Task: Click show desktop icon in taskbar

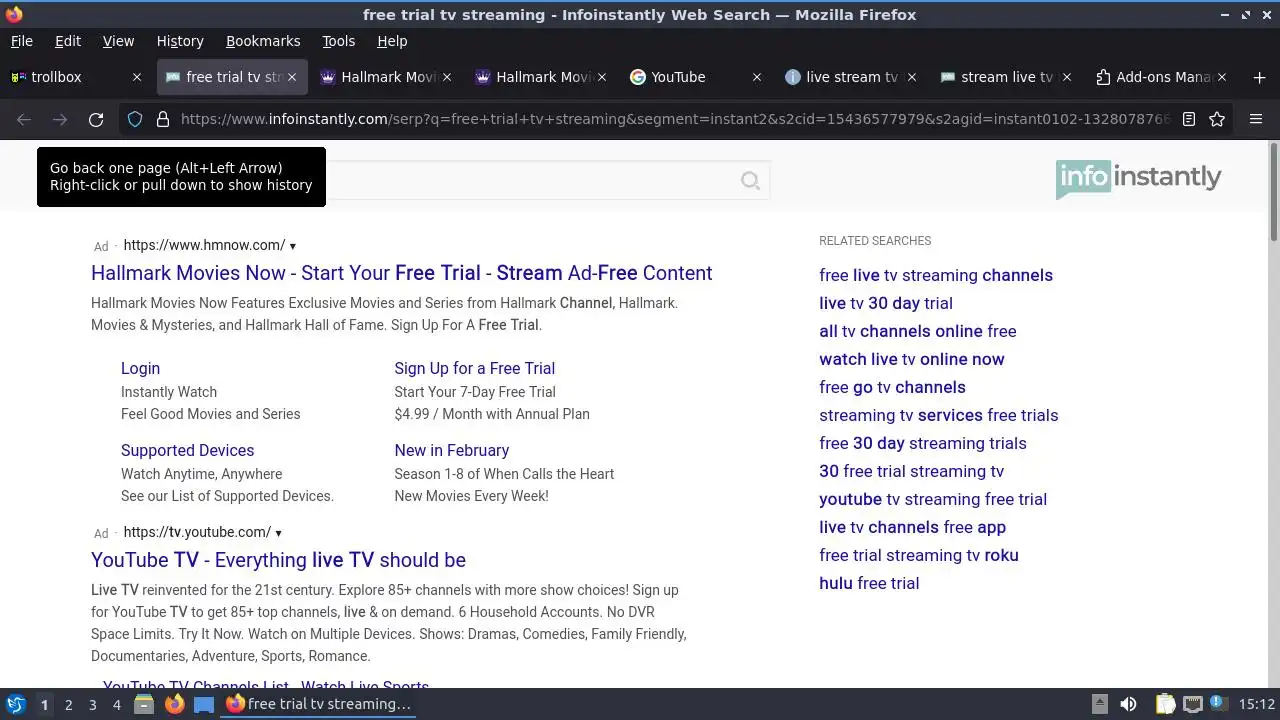Action: 204,704
